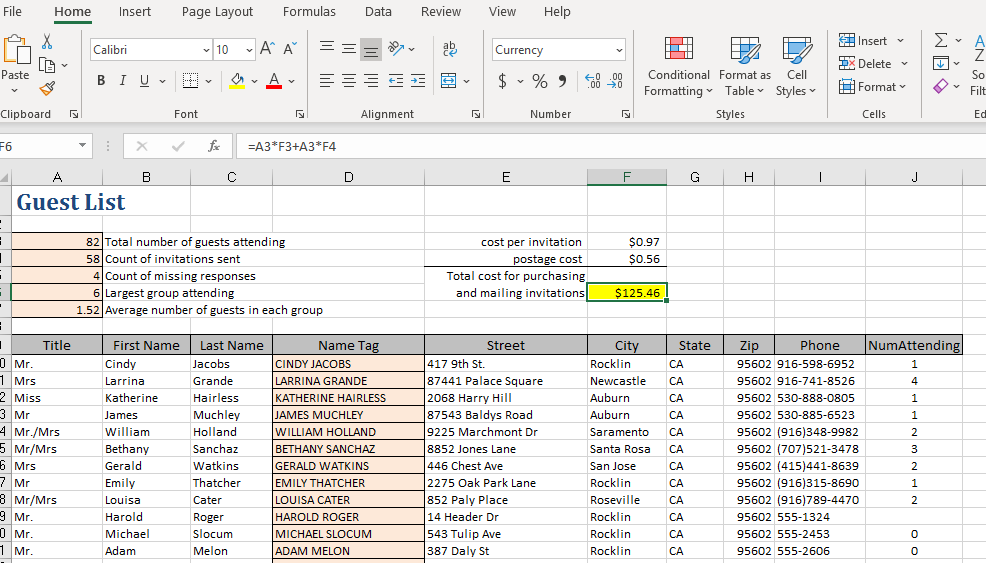Image resolution: width=986 pixels, height=563 pixels.
Task: Switch to the Formulas tab
Action: pyautogui.click(x=309, y=11)
